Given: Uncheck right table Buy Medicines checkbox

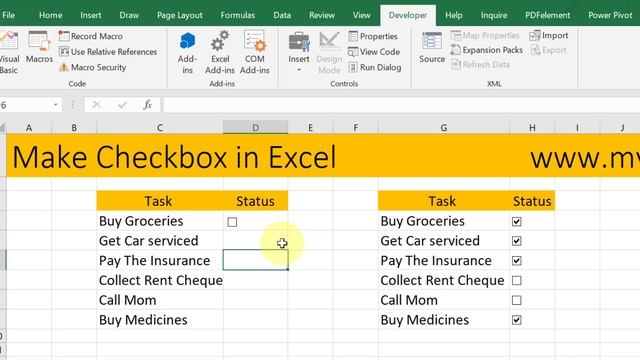Looking at the screenshot, I should (x=517, y=320).
